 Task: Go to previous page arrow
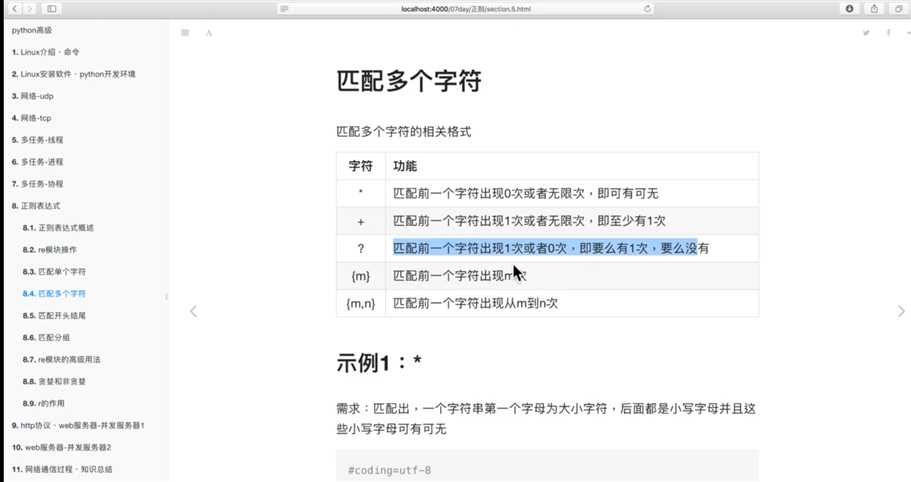193,311
